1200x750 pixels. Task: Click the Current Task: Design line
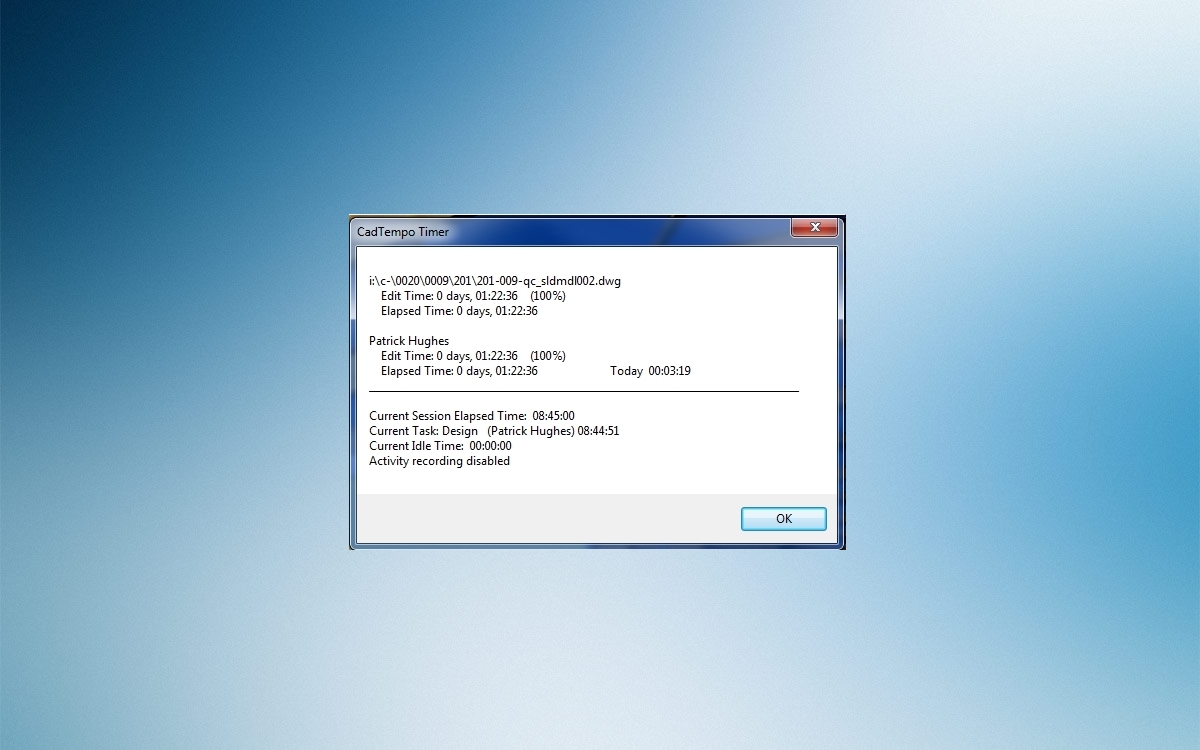tap(494, 431)
